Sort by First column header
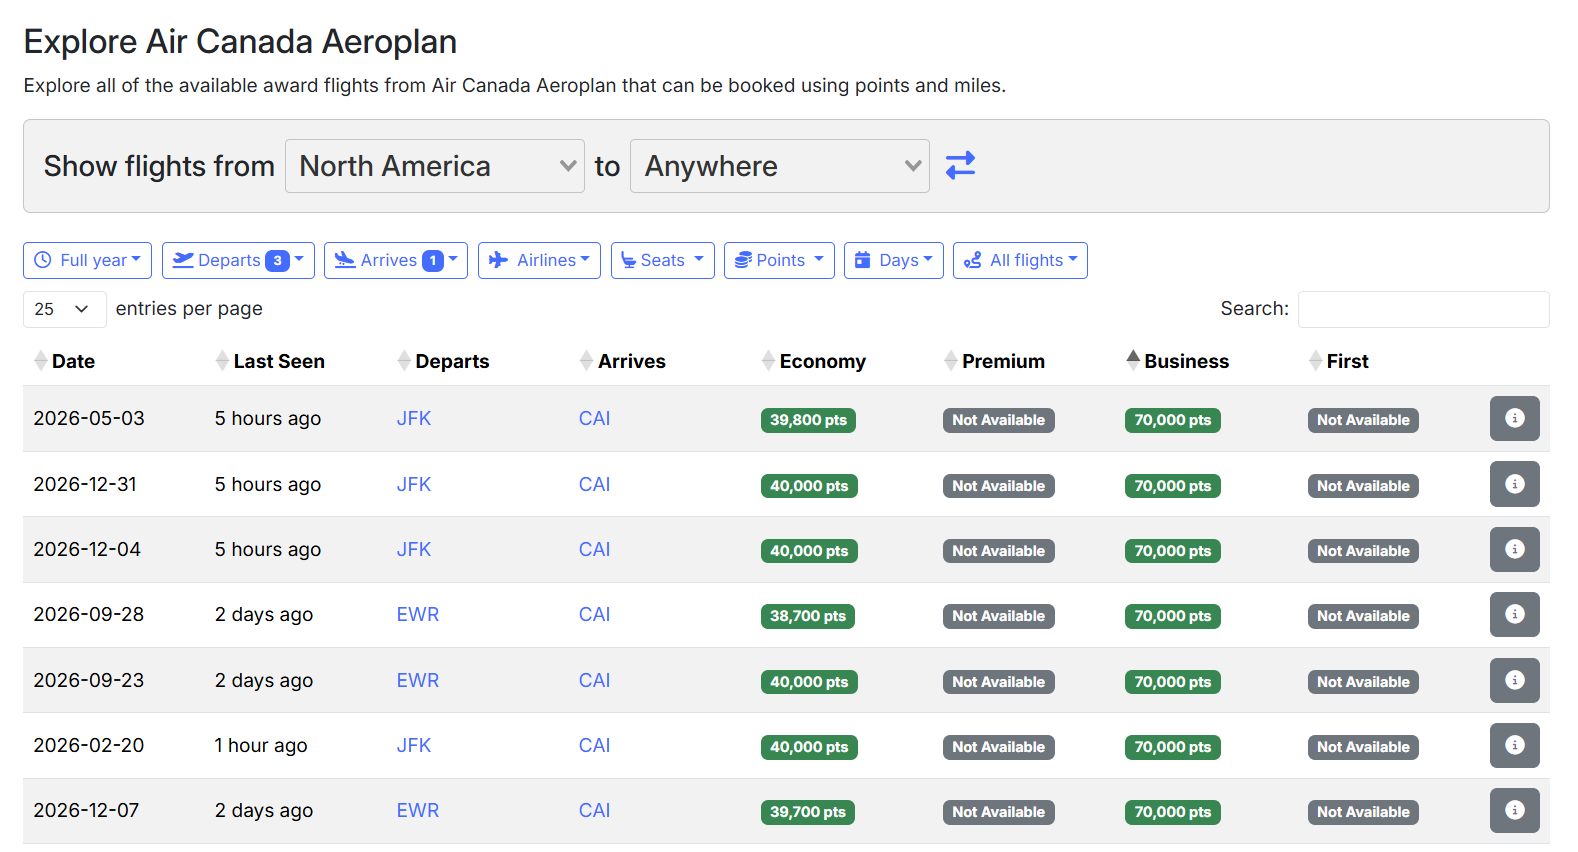The width and height of the screenshot is (1578, 852). (x=1347, y=361)
